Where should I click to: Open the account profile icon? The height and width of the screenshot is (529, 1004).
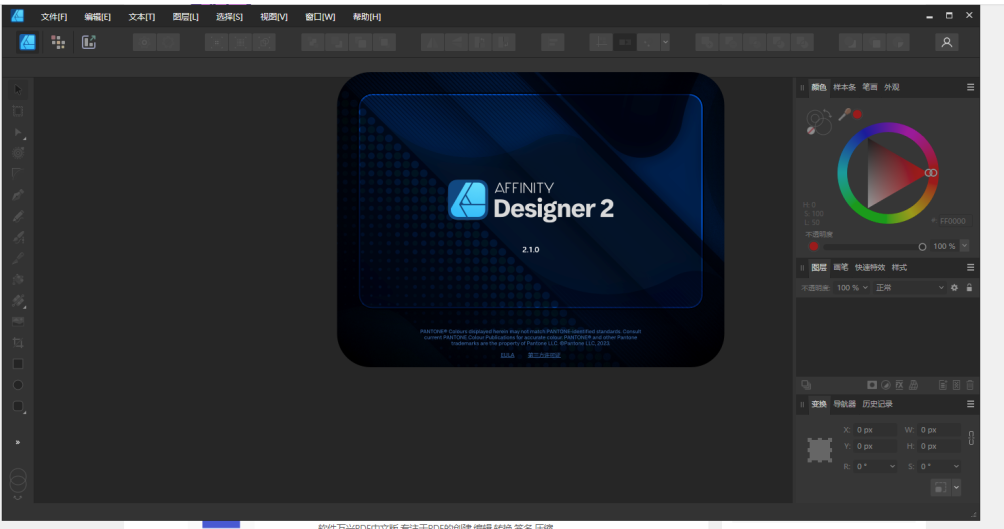(x=946, y=42)
